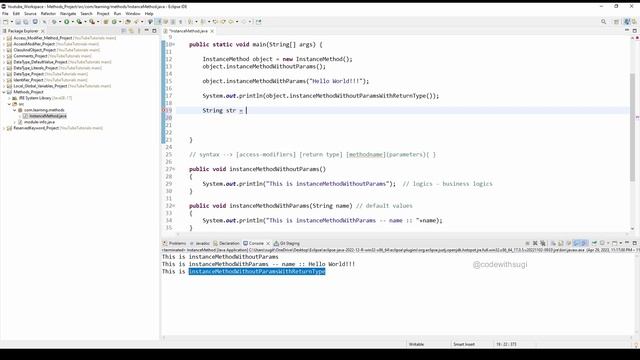Open the Window menu
The width and height of the screenshot is (640, 360).
(133, 13)
